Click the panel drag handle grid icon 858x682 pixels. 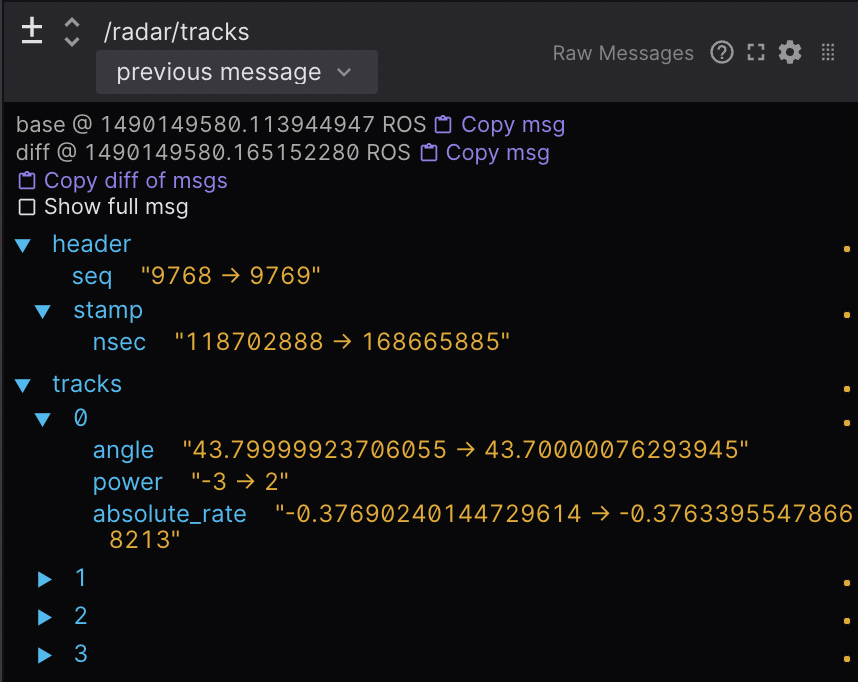[828, 53]
